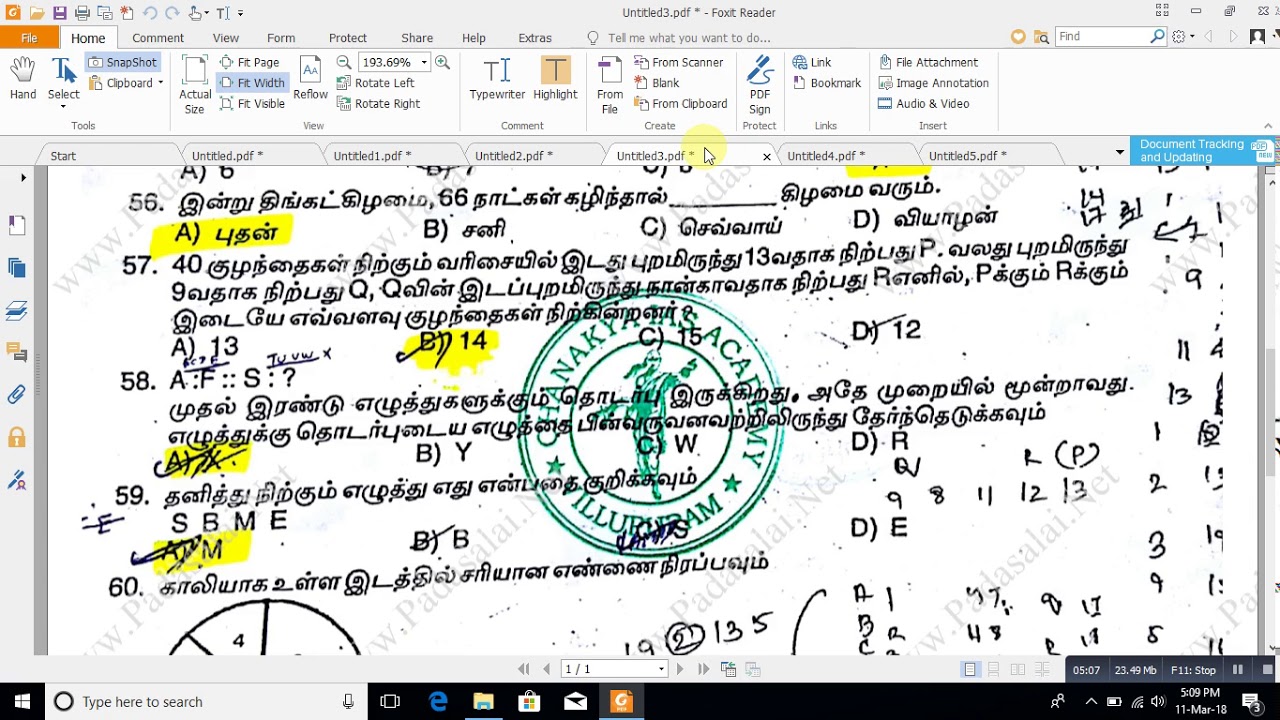
Task: Click the zoom out magnifier
Action: coord(344,62)
